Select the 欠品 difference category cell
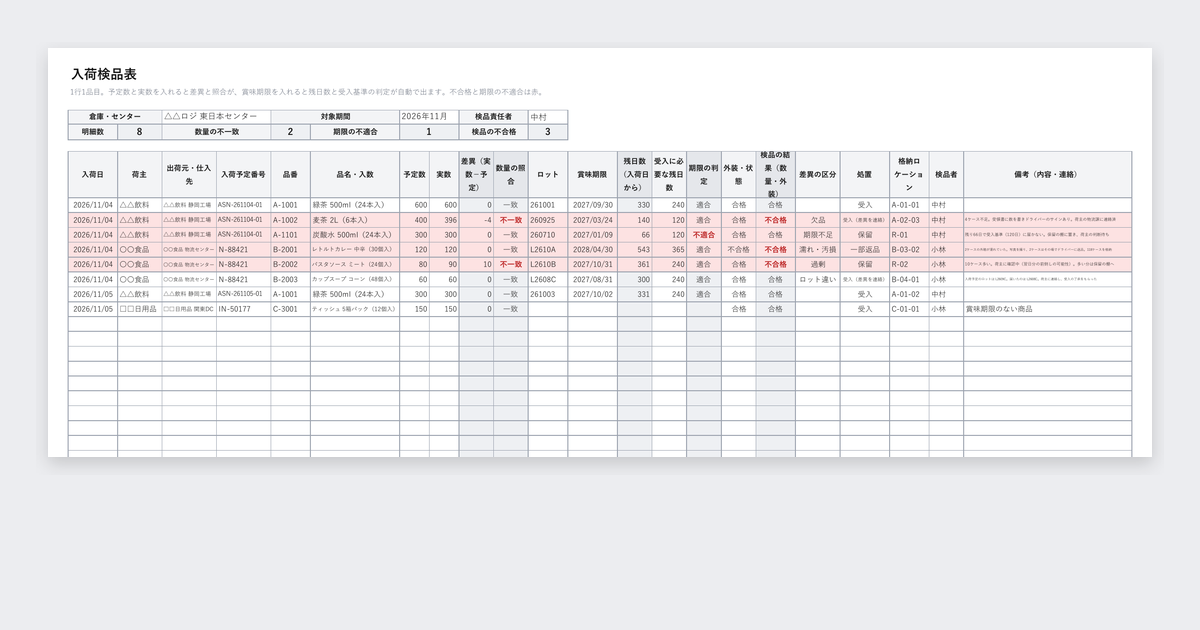The image size is (1200, 630). (x=818, y=220)
